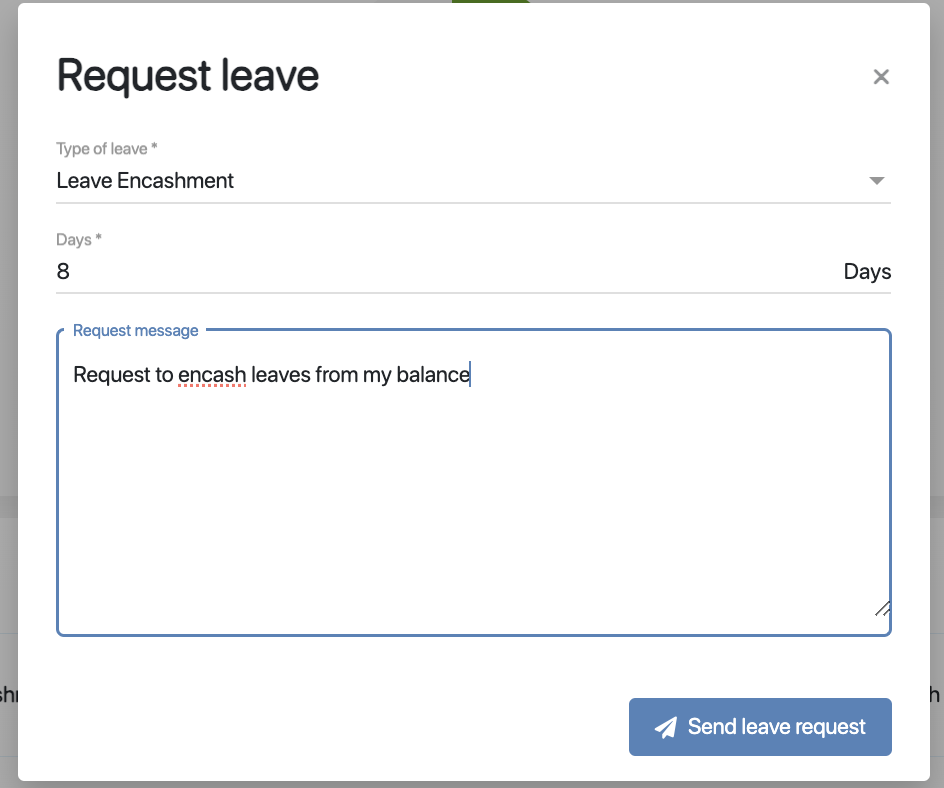Image resolution: width=944 pixels, height=788 pixels.
Task: Click the "Request leave" dialog heading
Action: tap(188, 77)
